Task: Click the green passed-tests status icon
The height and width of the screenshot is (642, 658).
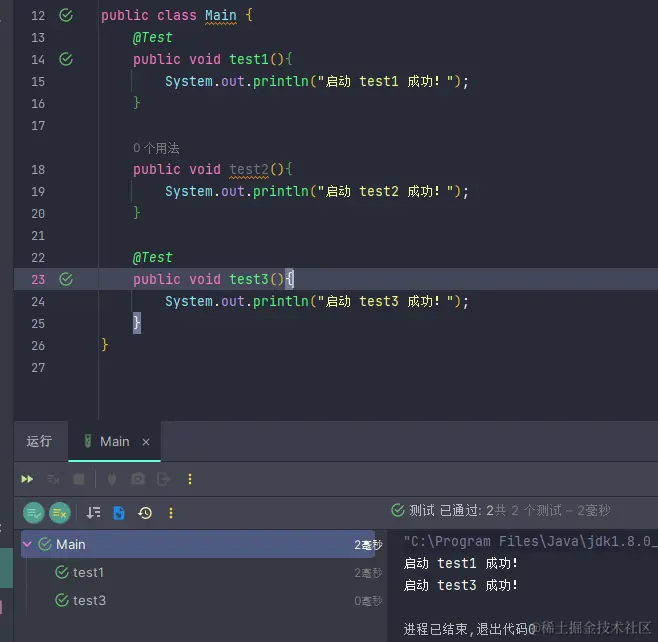Action: point(398,510)
